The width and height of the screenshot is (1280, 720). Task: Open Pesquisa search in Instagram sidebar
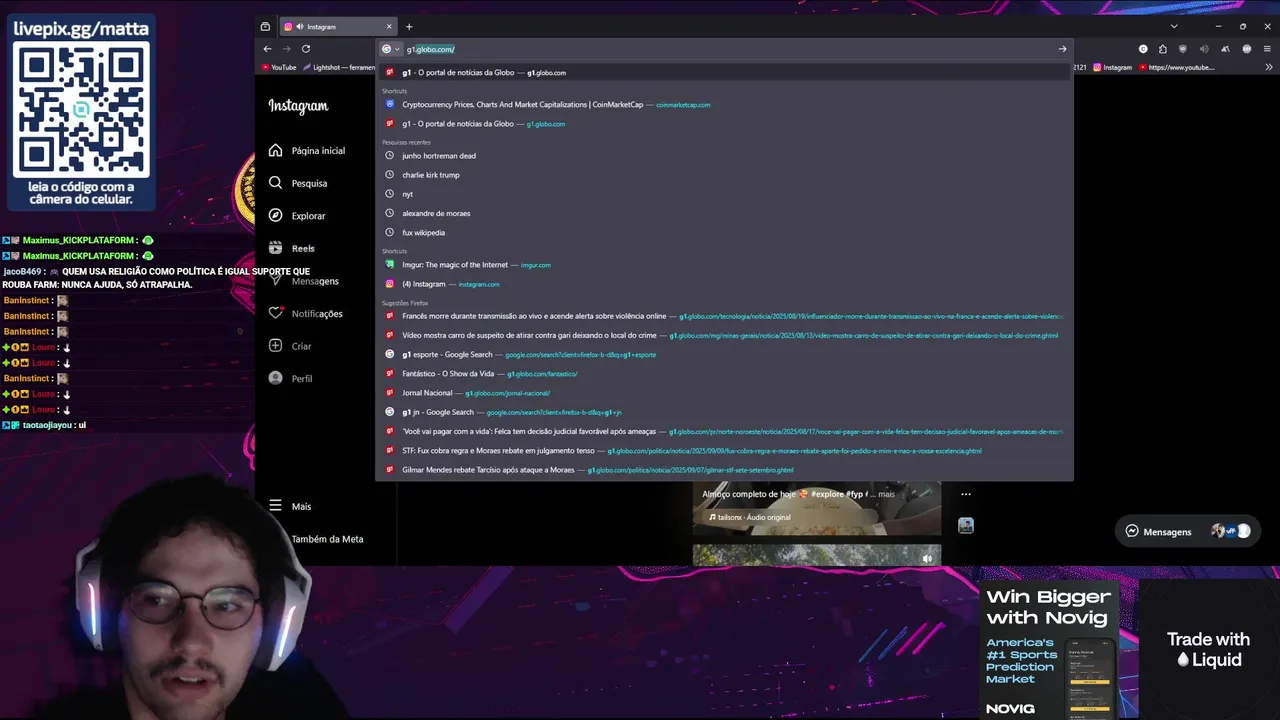298,183
